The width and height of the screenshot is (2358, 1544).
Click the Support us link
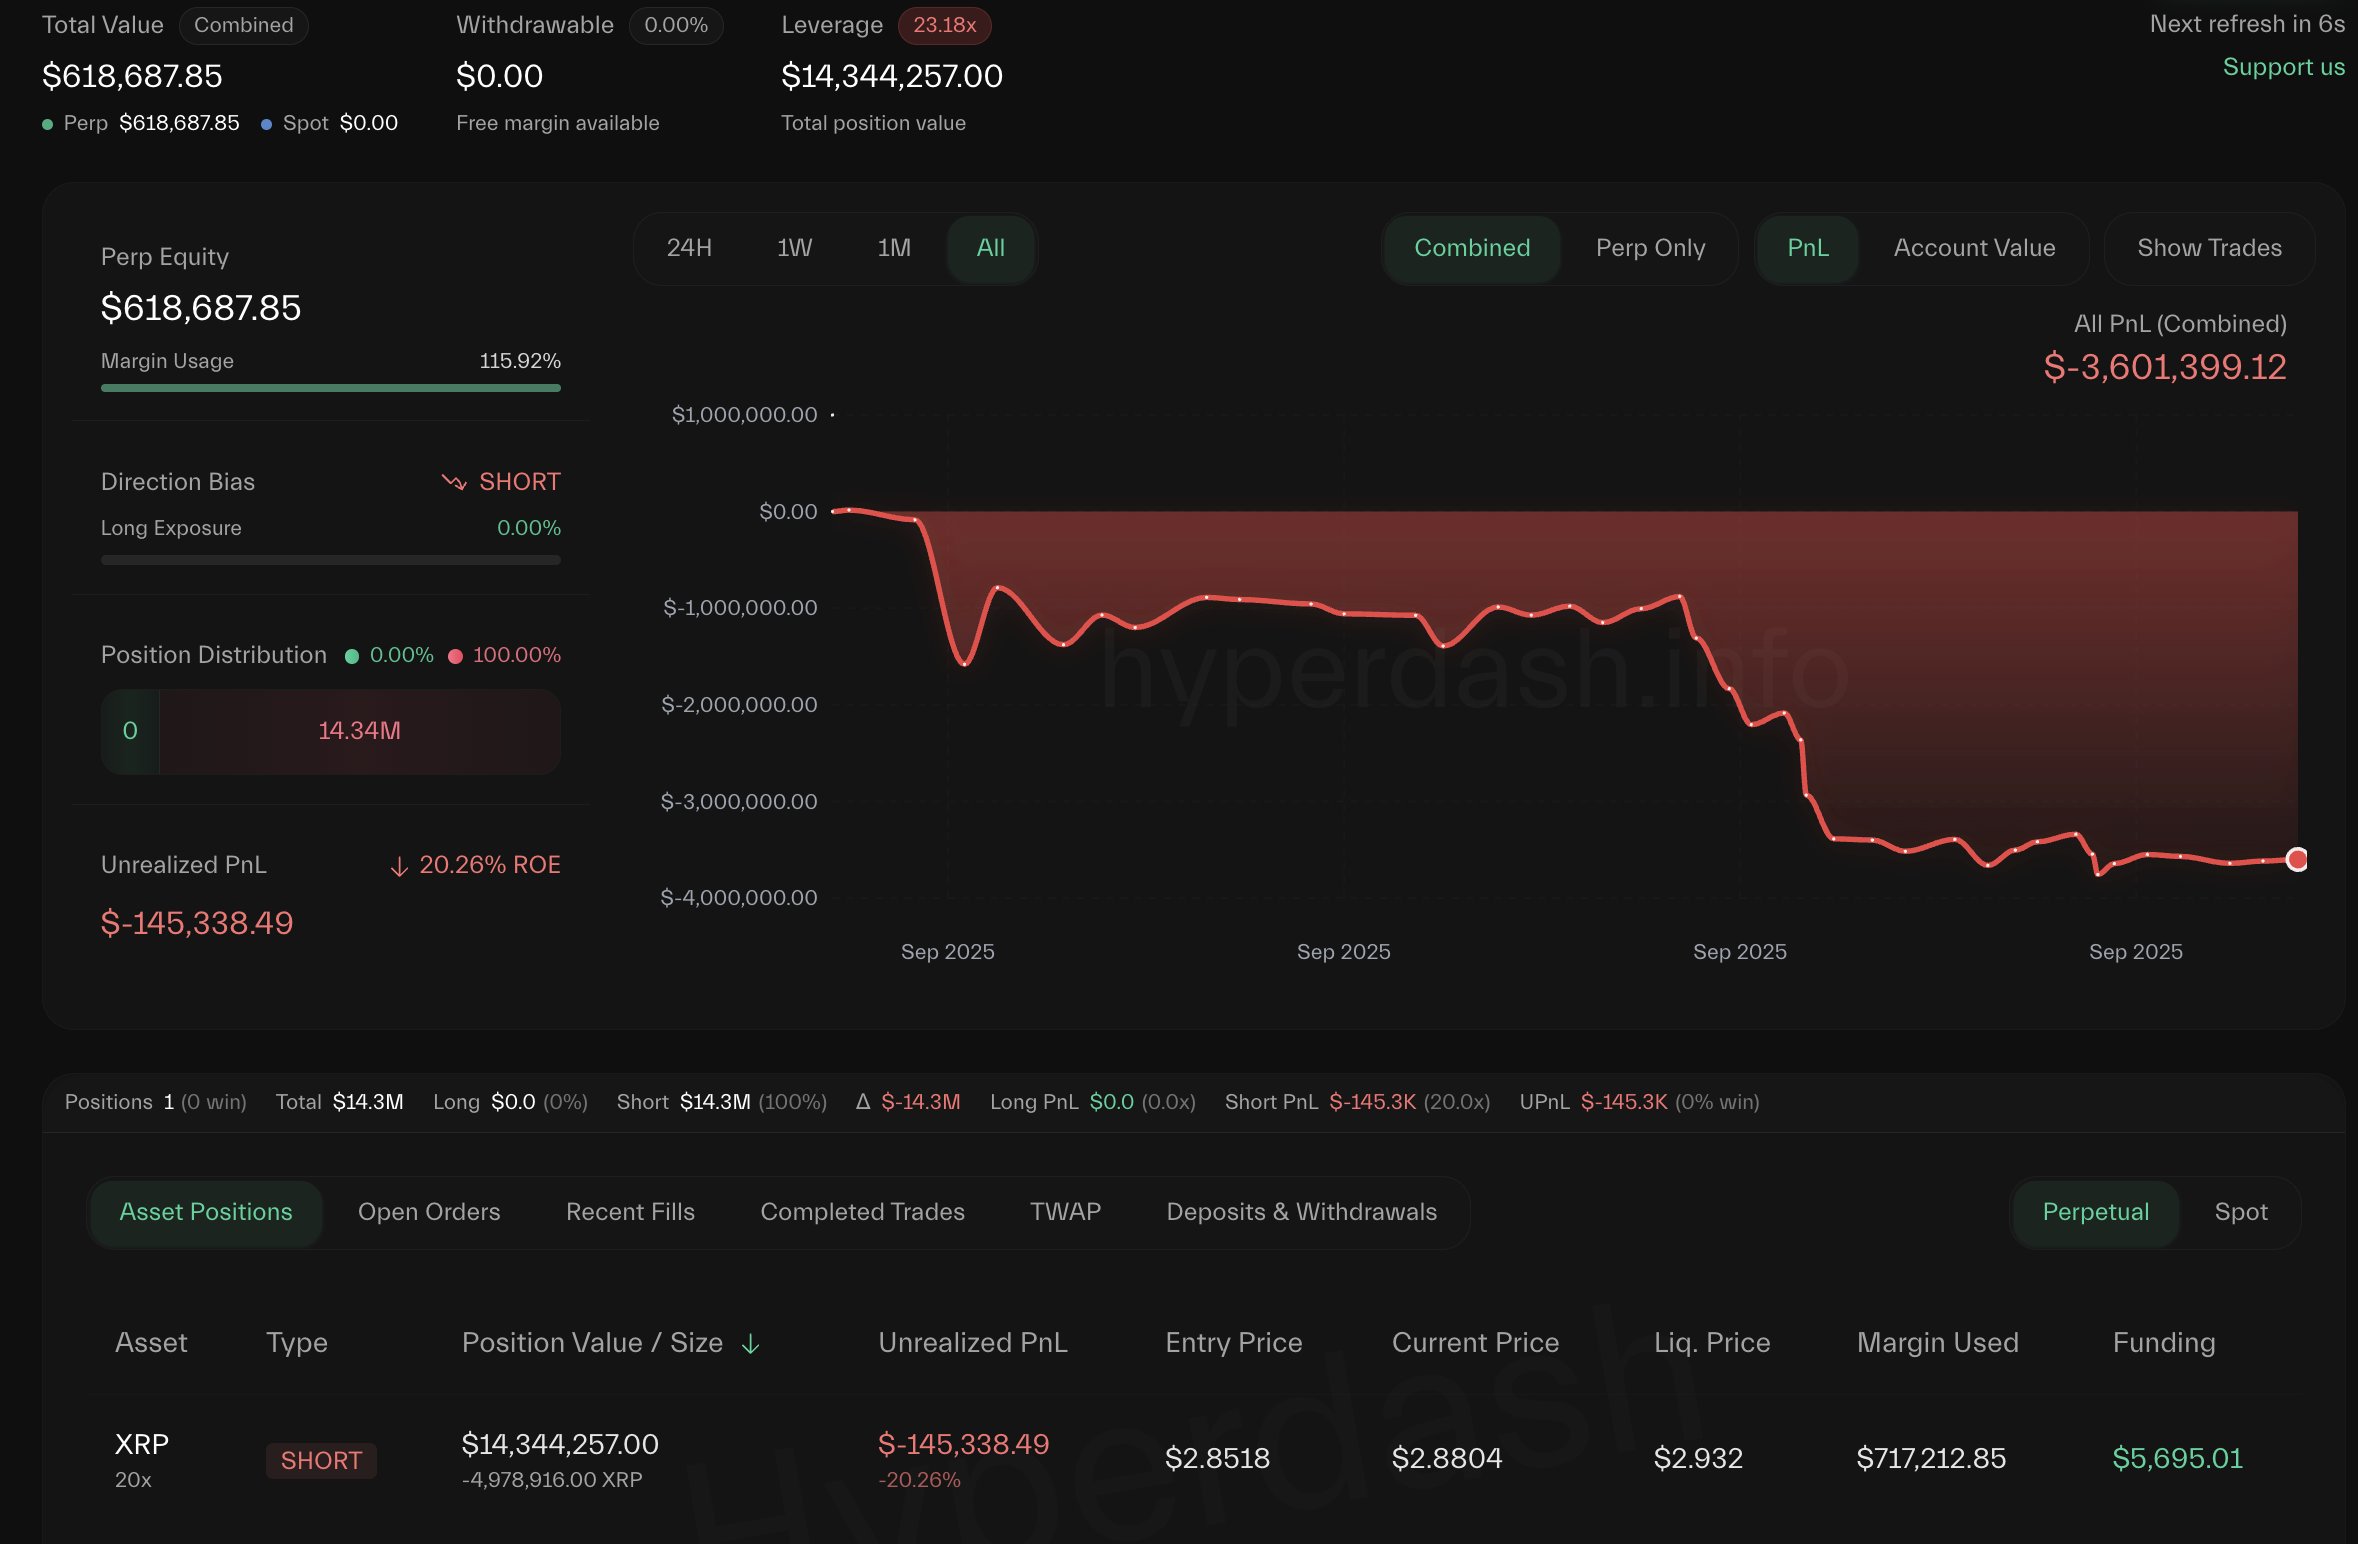(x=2283, y=67)
